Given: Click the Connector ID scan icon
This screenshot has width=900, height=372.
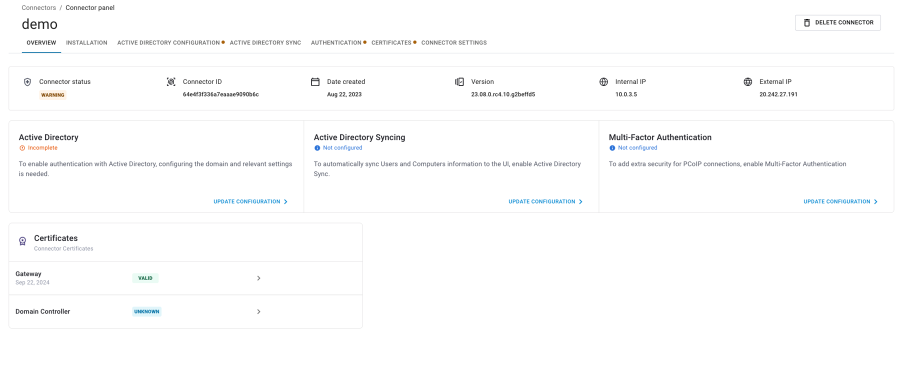Looking at the screenshot, I should pyautogui.click(x=170, y=82).
